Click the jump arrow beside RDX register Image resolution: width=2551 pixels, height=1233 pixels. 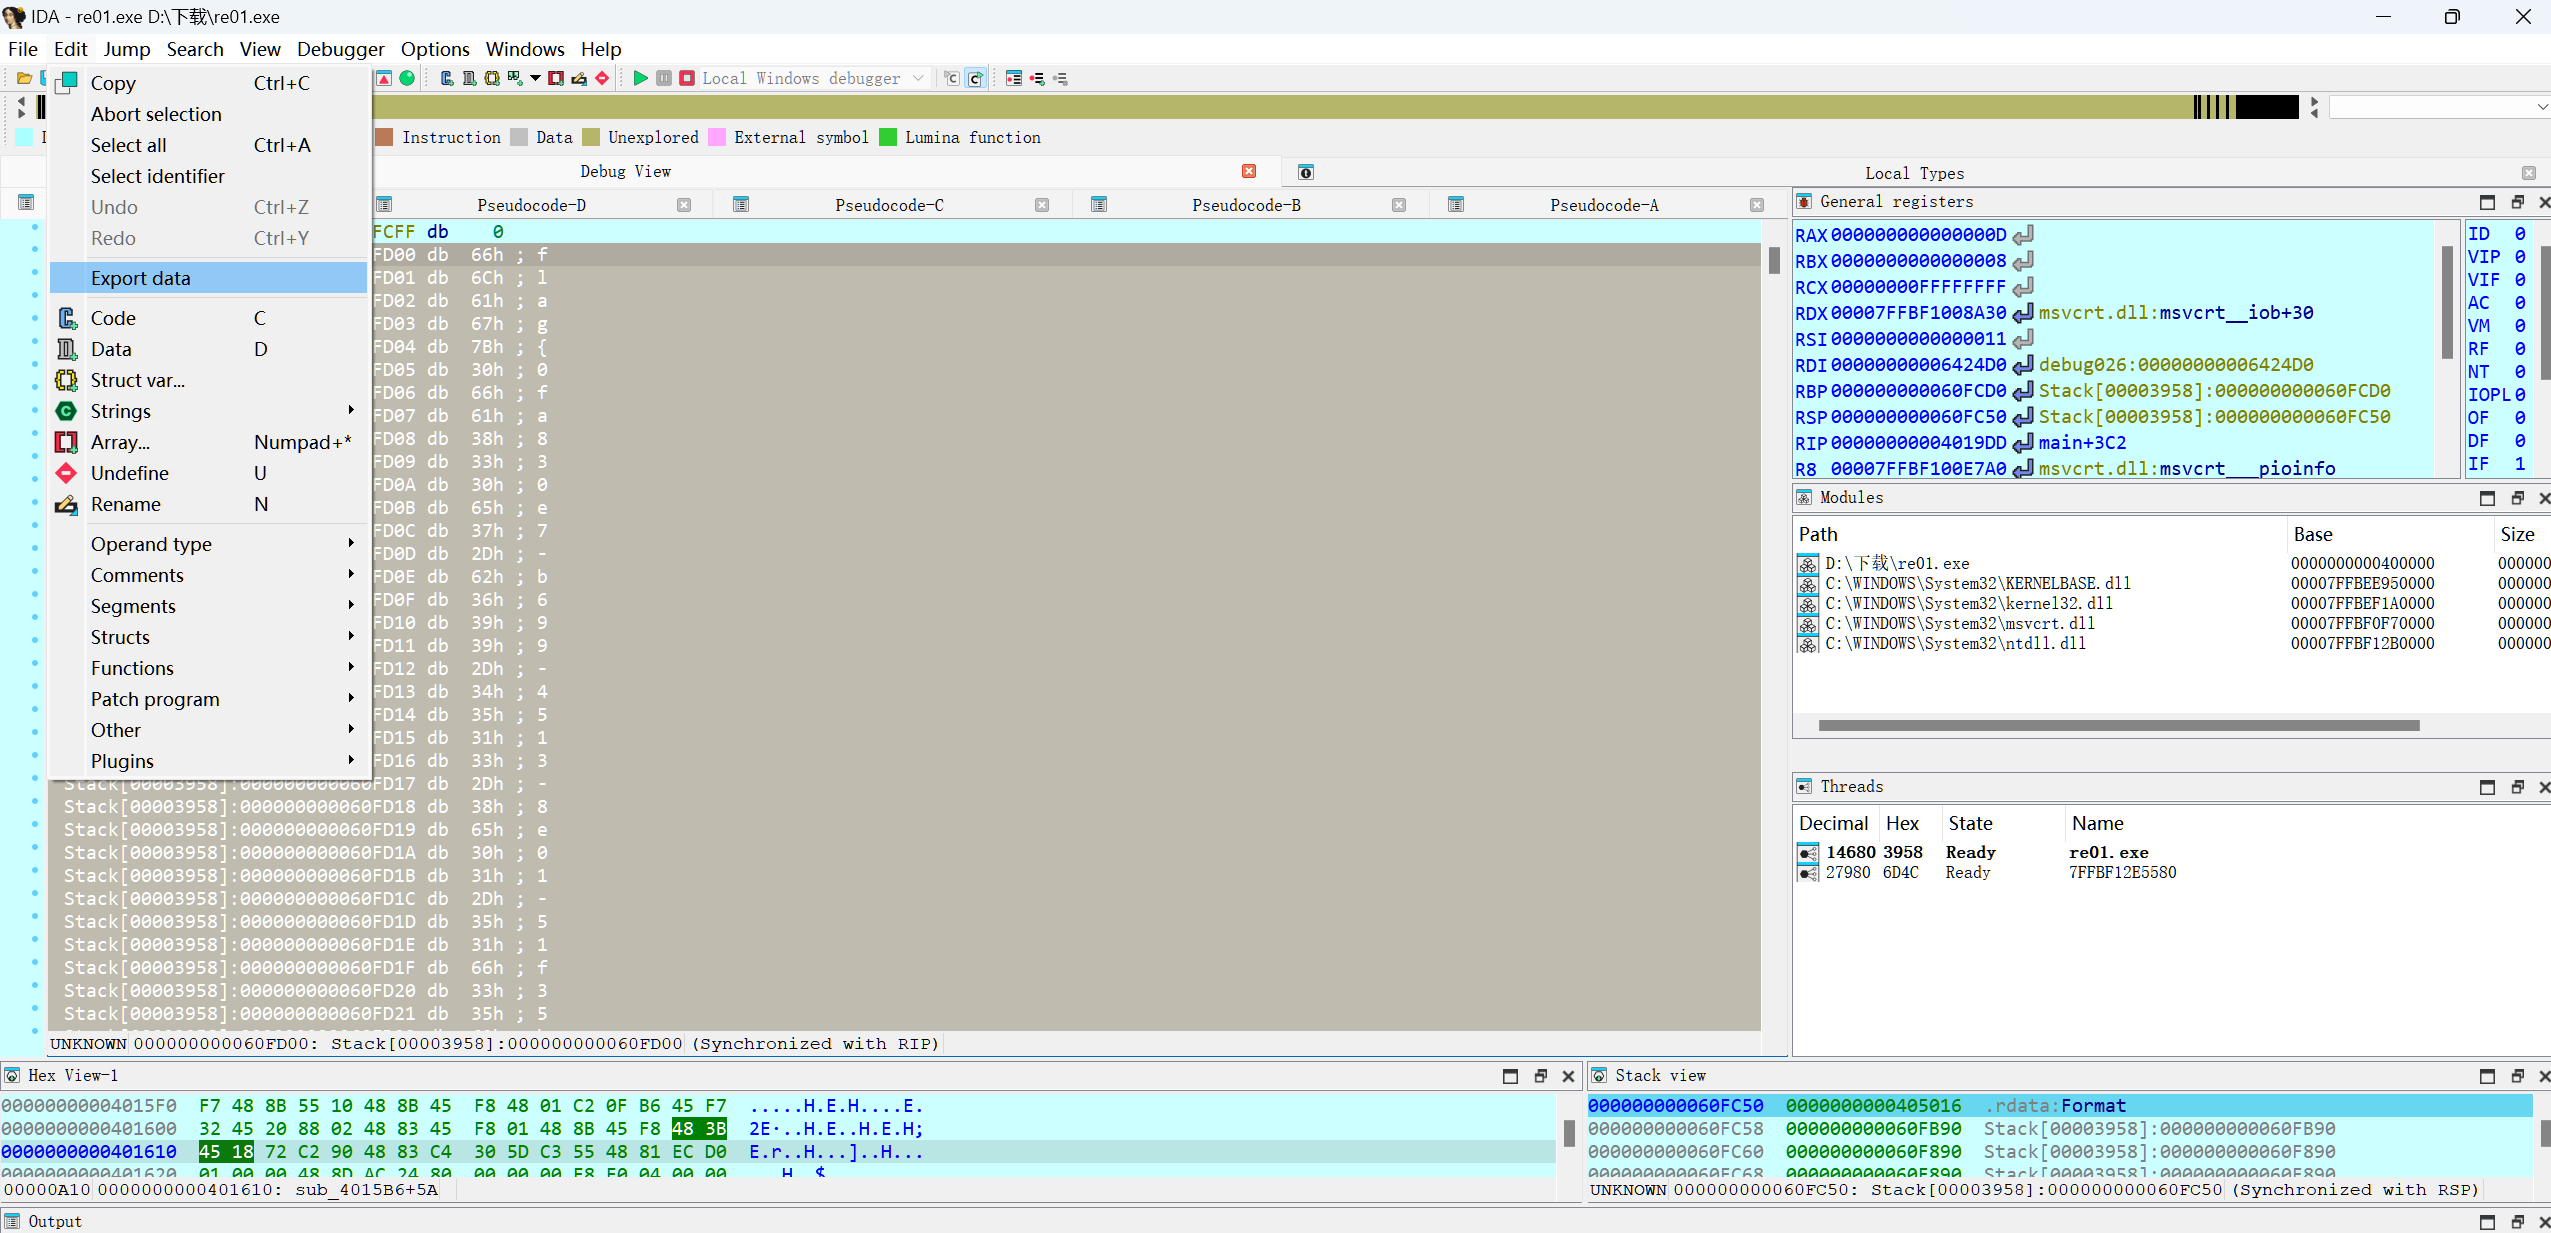(x=2023, y=313)
